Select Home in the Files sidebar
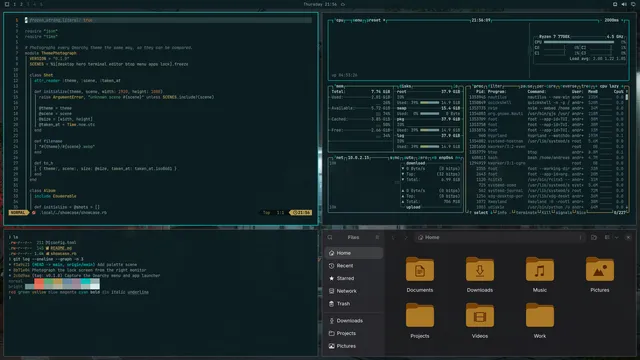This screenshot has height=360, width=640. [x=354, y=253]
